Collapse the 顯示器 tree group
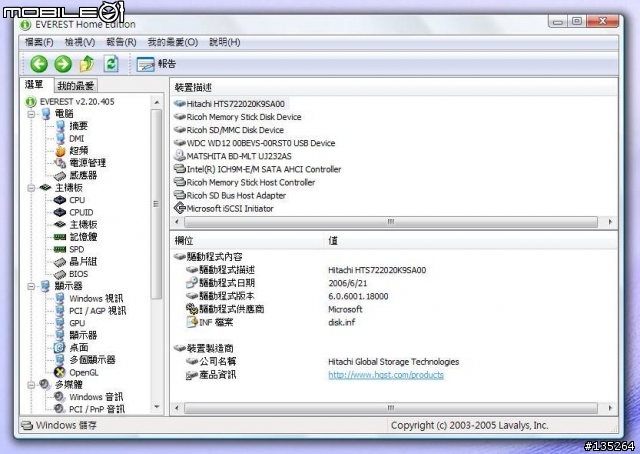Viewport: 640px width, 454px height. coord(31,286)
